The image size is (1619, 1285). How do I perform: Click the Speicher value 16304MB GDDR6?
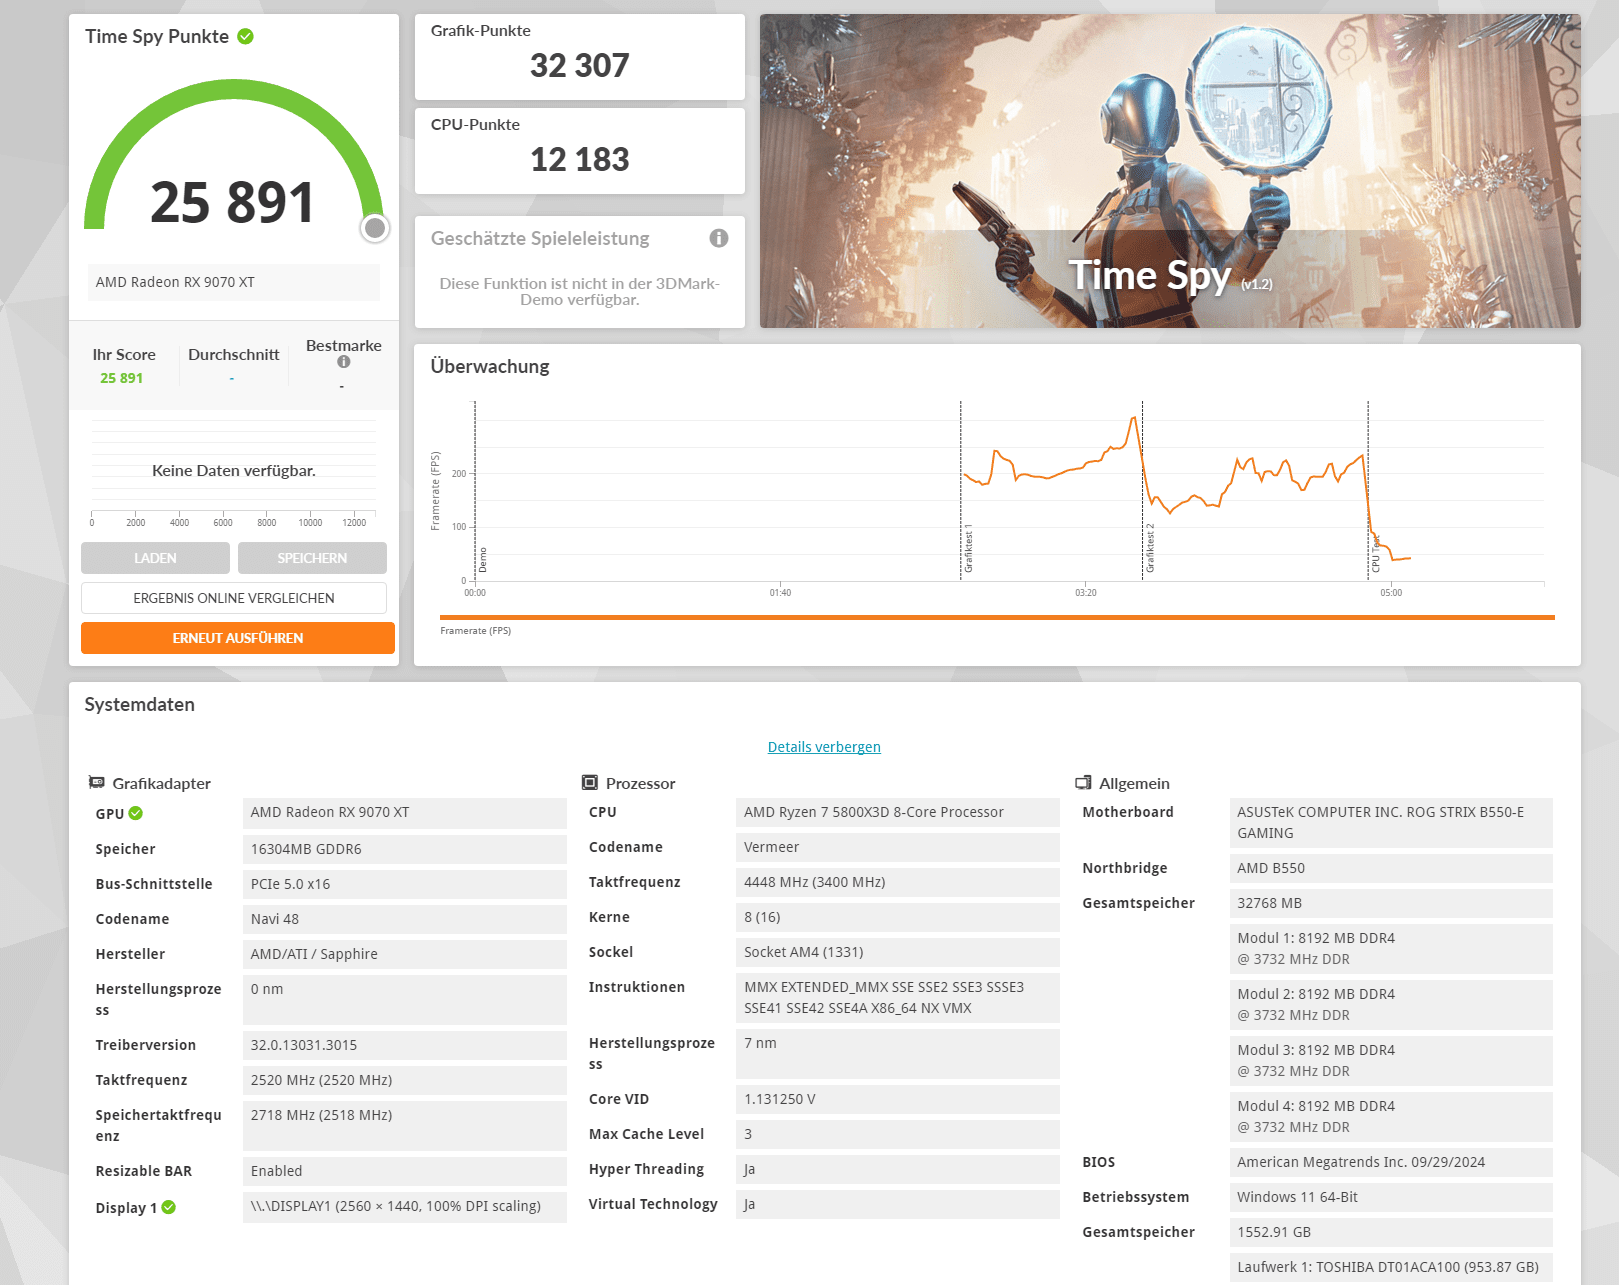pos(405,849)
